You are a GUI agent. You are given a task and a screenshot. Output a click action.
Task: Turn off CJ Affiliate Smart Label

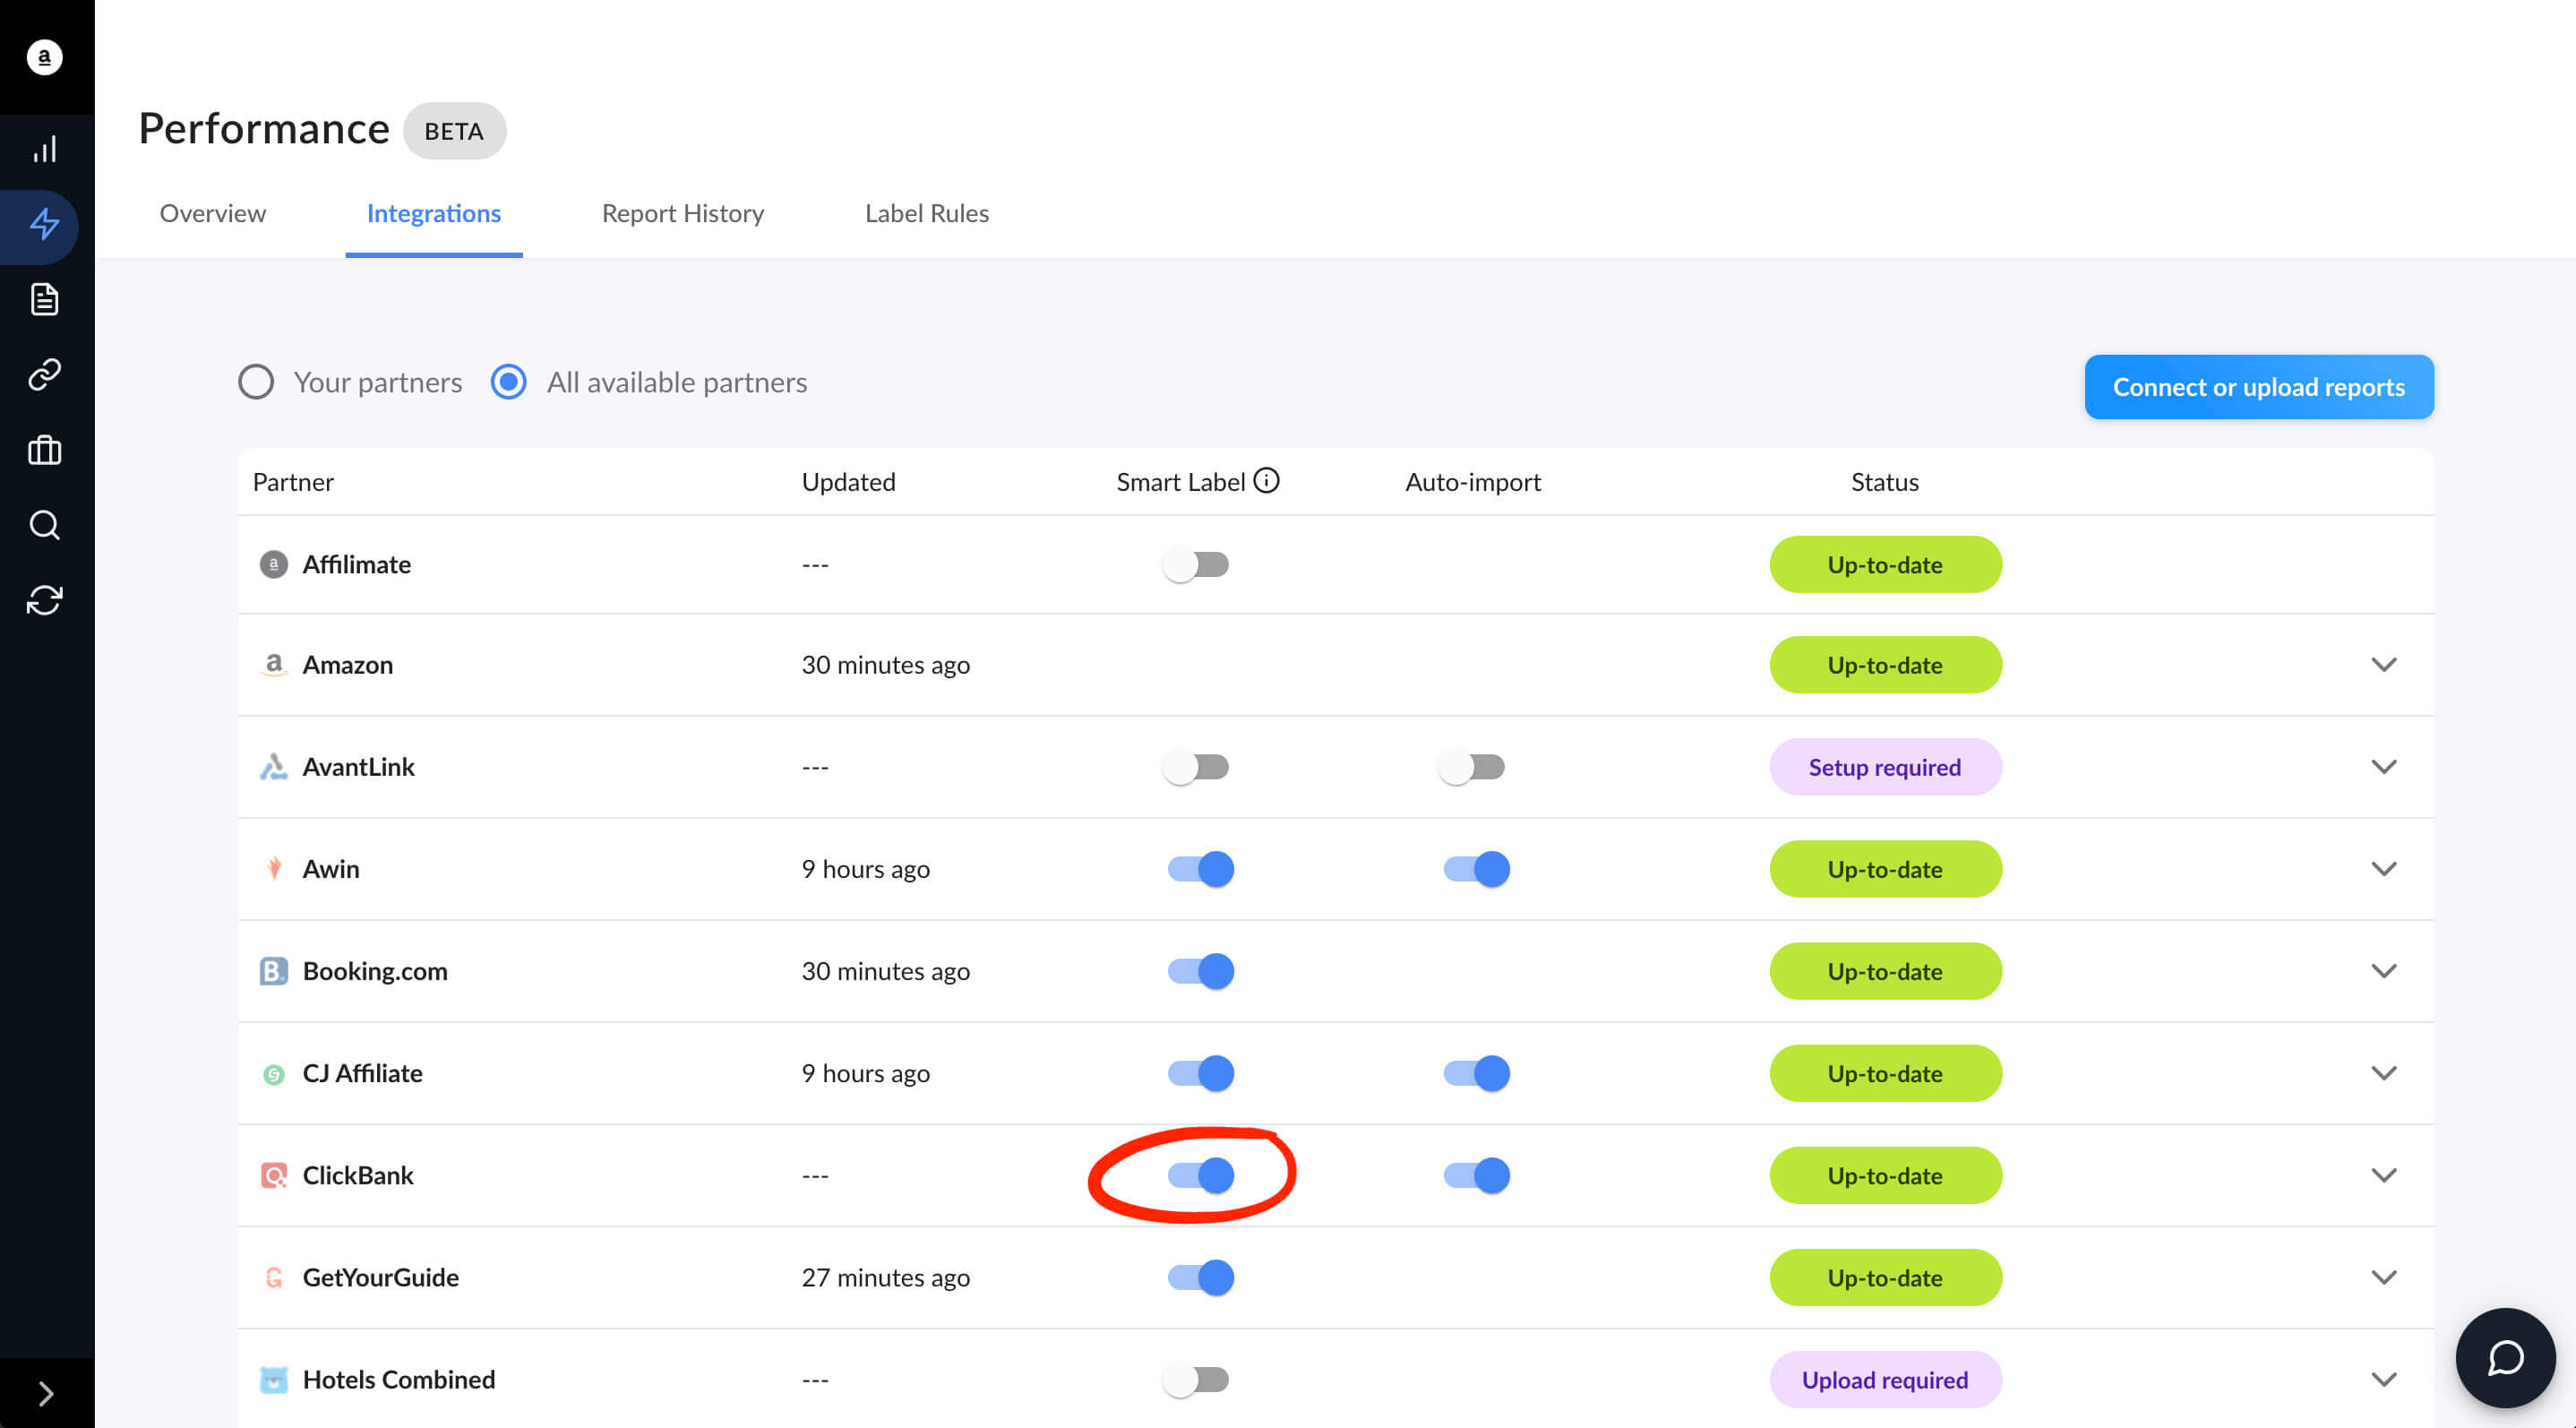tap(1201, 1073)
